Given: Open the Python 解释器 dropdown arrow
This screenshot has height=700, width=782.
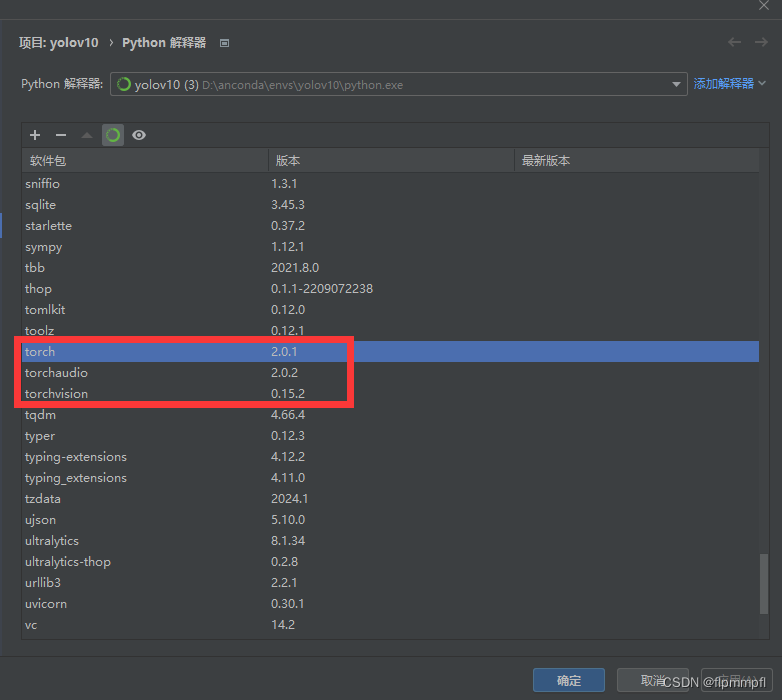Looking at the screenshot, I should tap(676, 84).
